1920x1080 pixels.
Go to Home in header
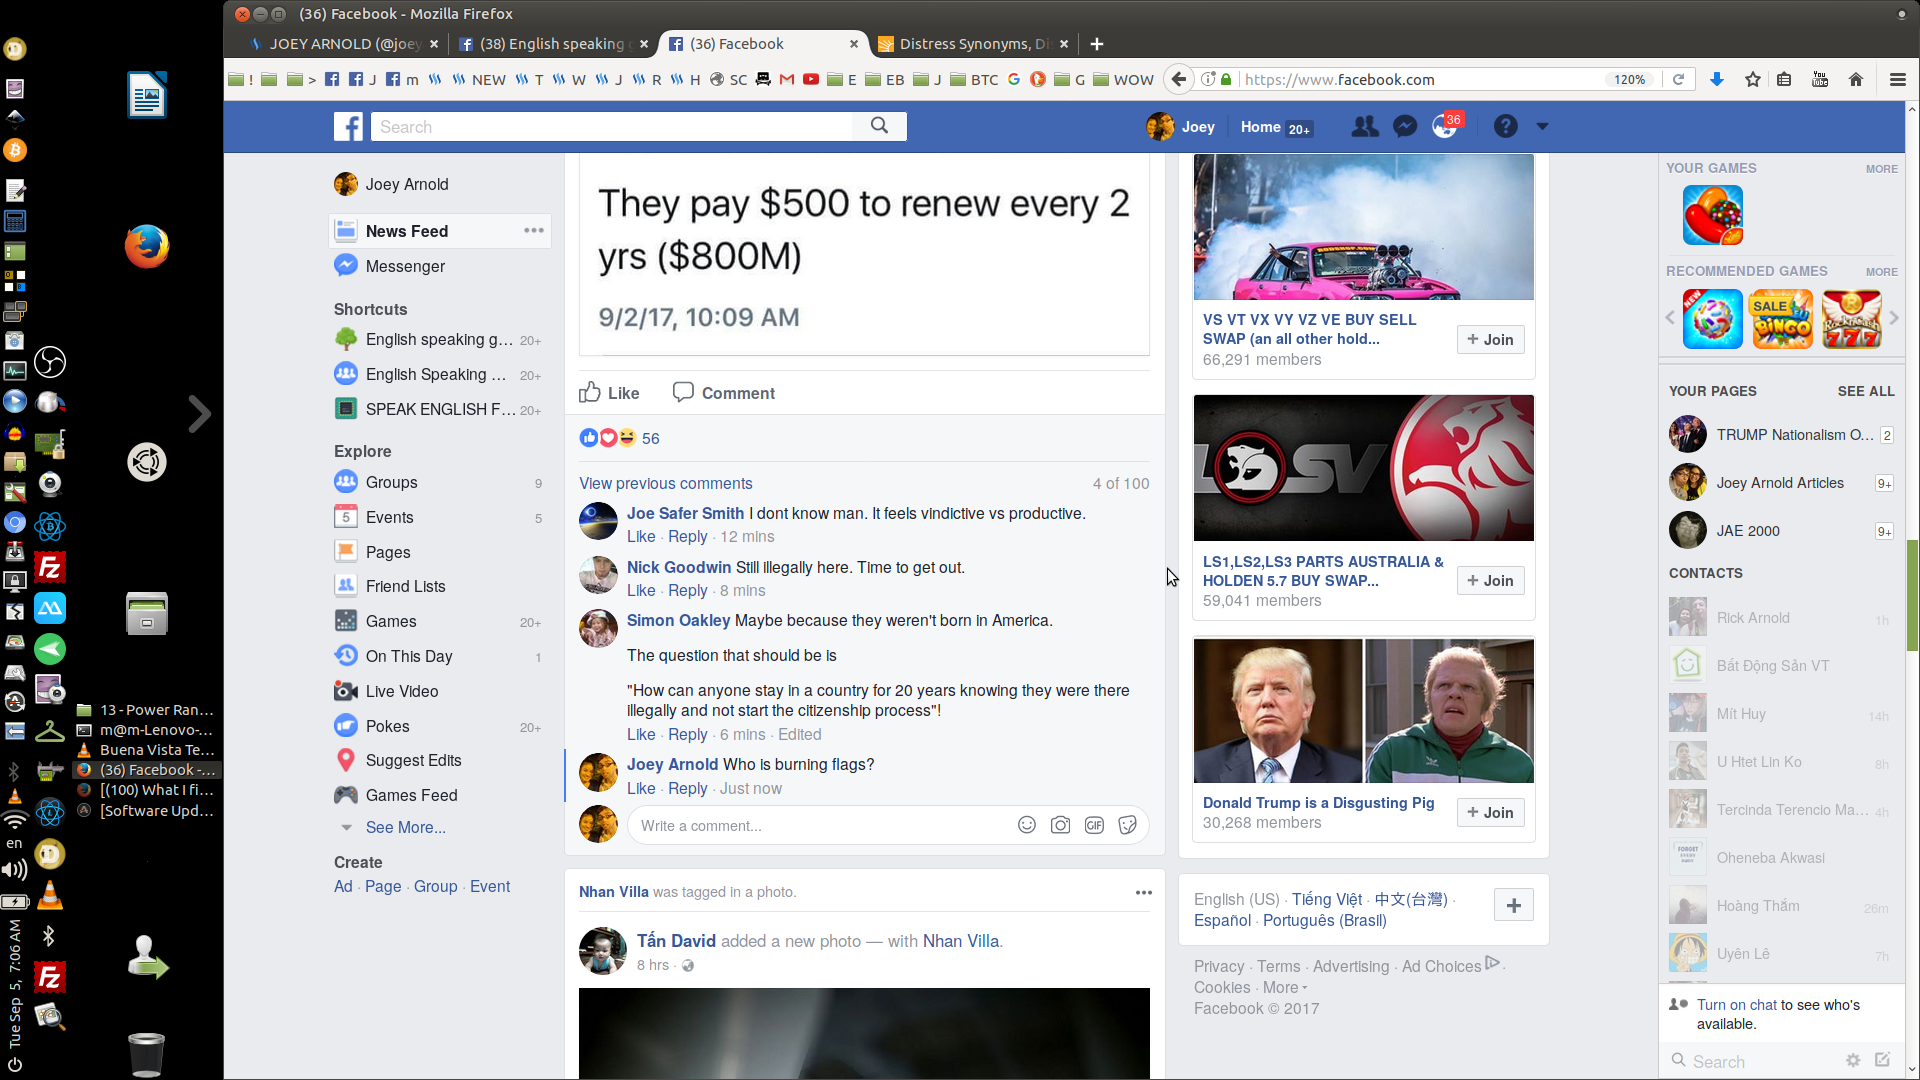[x=1260, y=126]
